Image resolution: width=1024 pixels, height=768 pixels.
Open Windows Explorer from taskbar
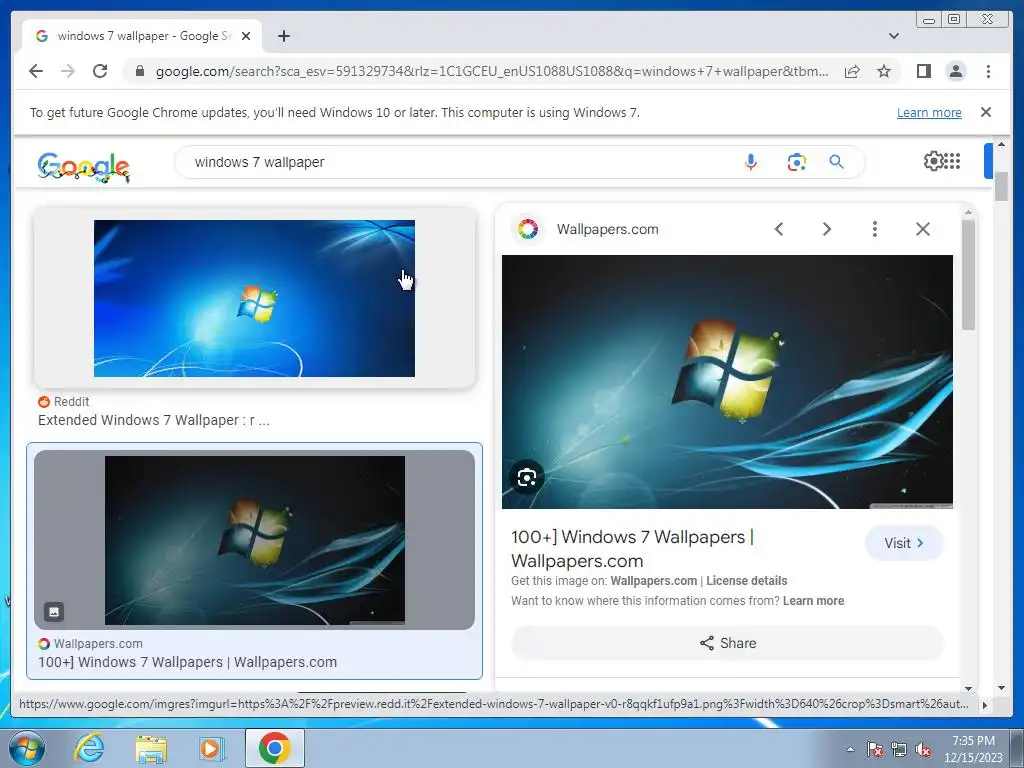coord(151,748)
